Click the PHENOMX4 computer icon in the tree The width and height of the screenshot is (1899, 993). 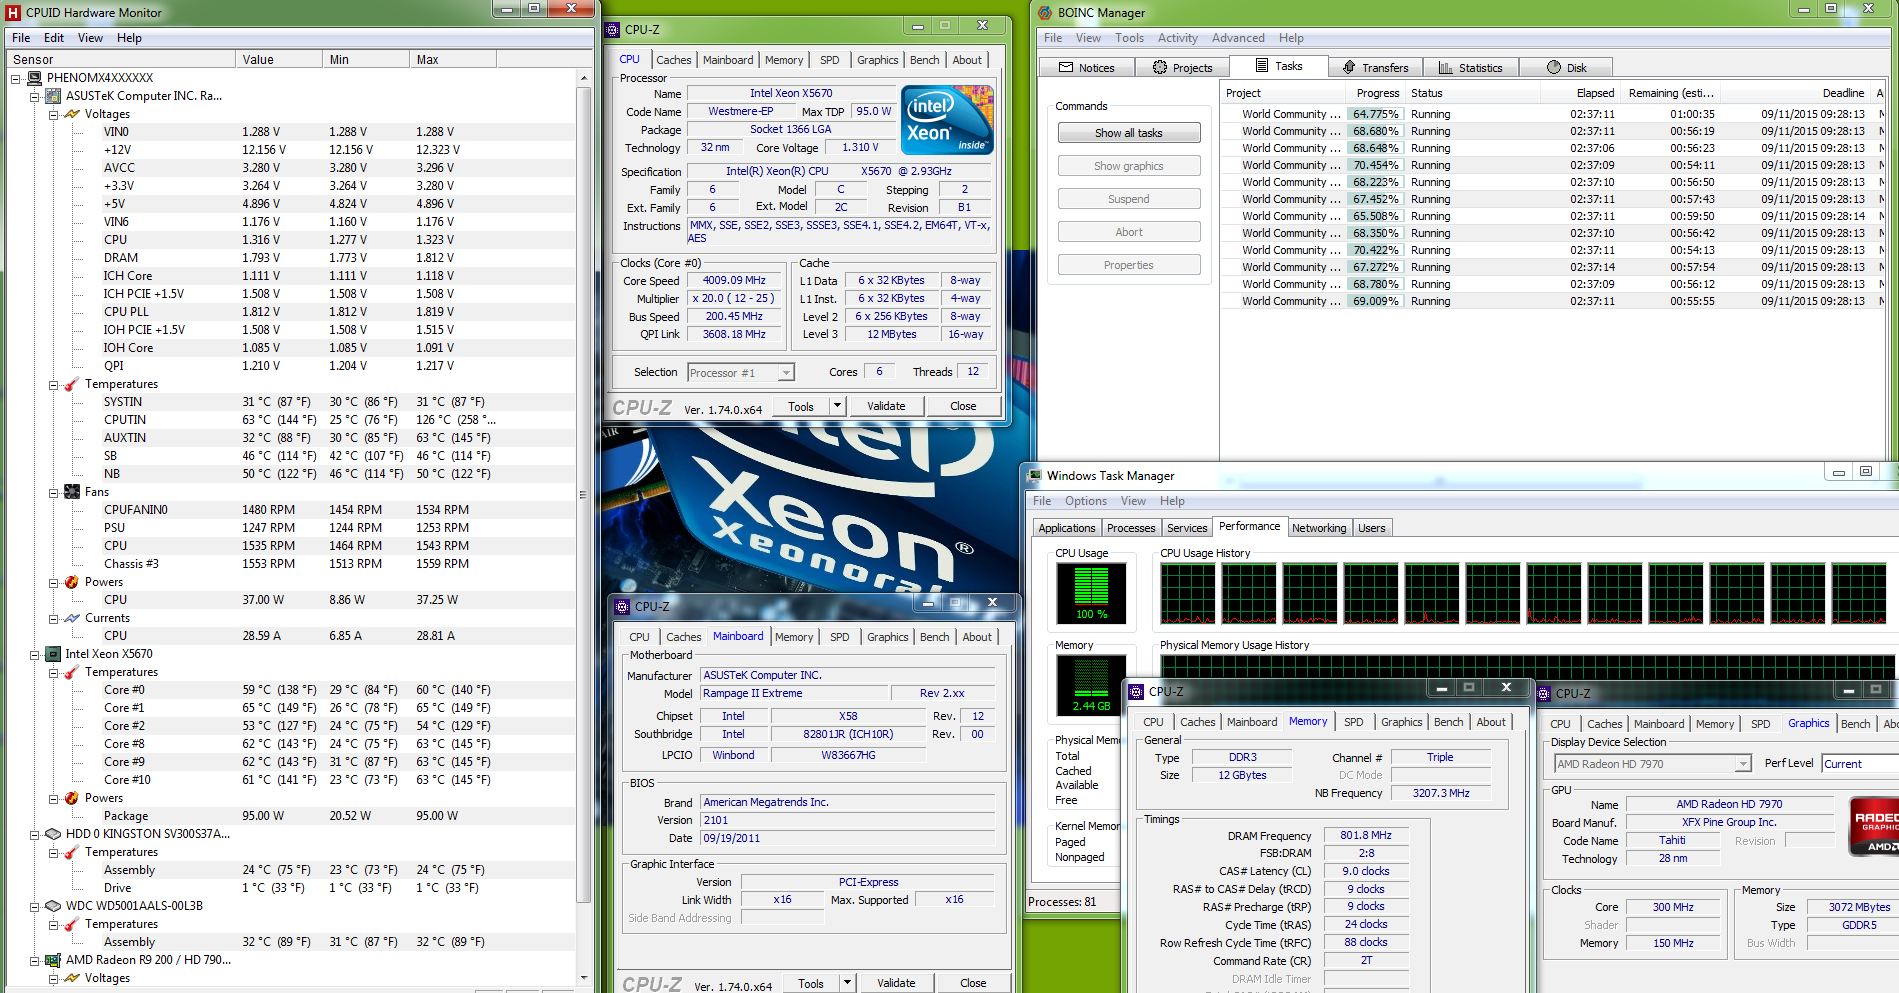34,78
